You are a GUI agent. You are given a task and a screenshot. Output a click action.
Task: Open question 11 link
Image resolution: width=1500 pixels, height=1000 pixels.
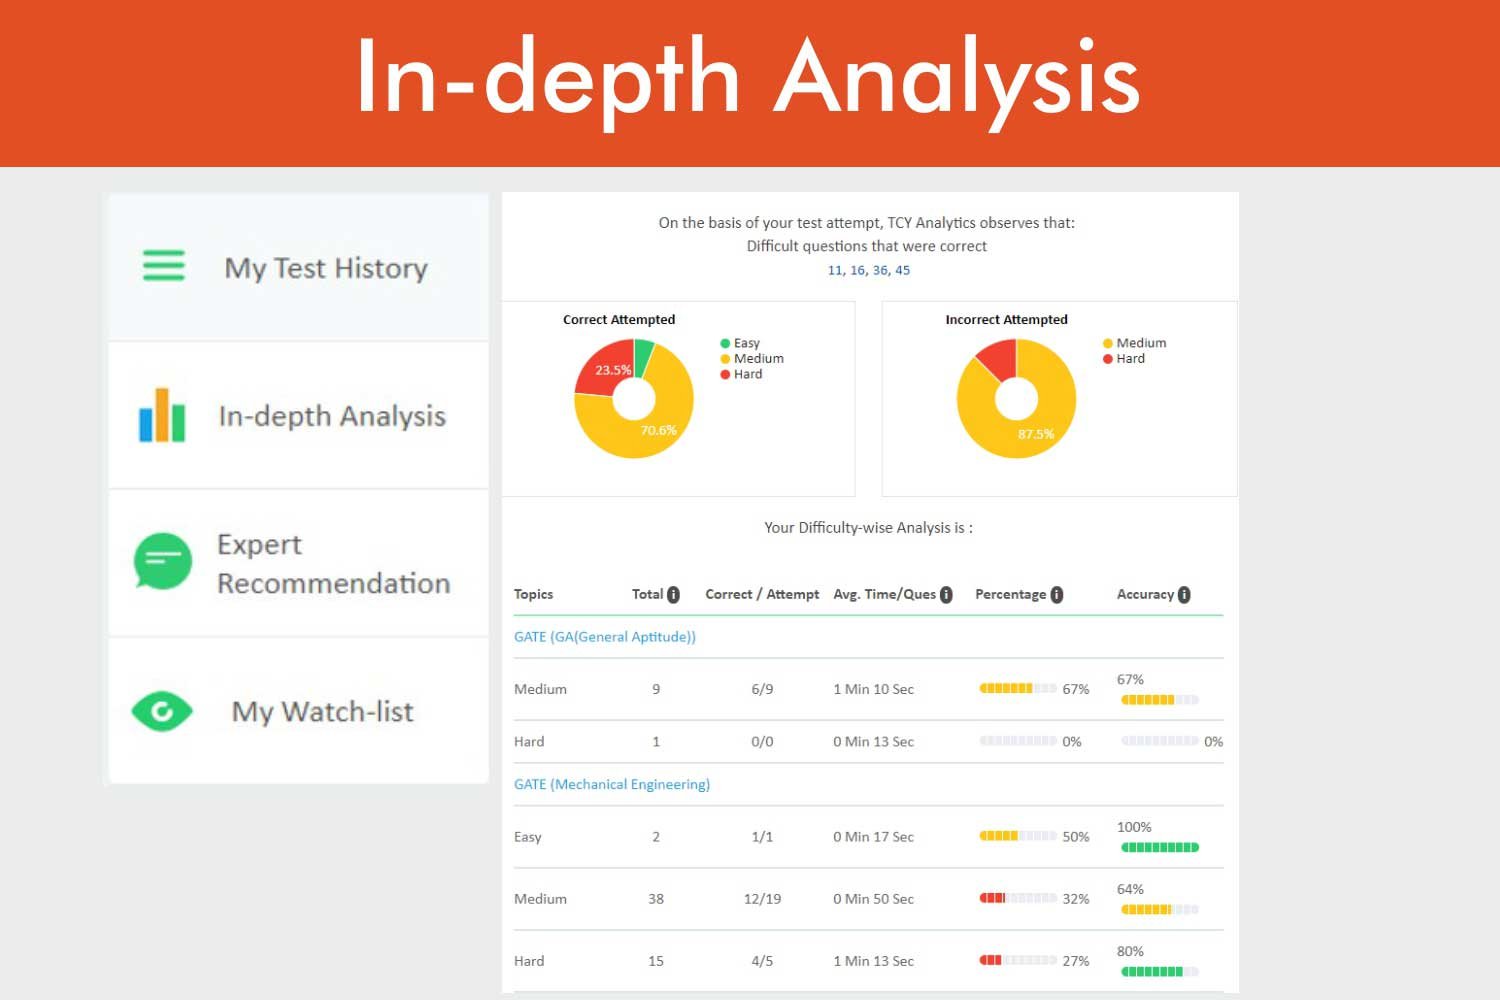coord(835,271)
